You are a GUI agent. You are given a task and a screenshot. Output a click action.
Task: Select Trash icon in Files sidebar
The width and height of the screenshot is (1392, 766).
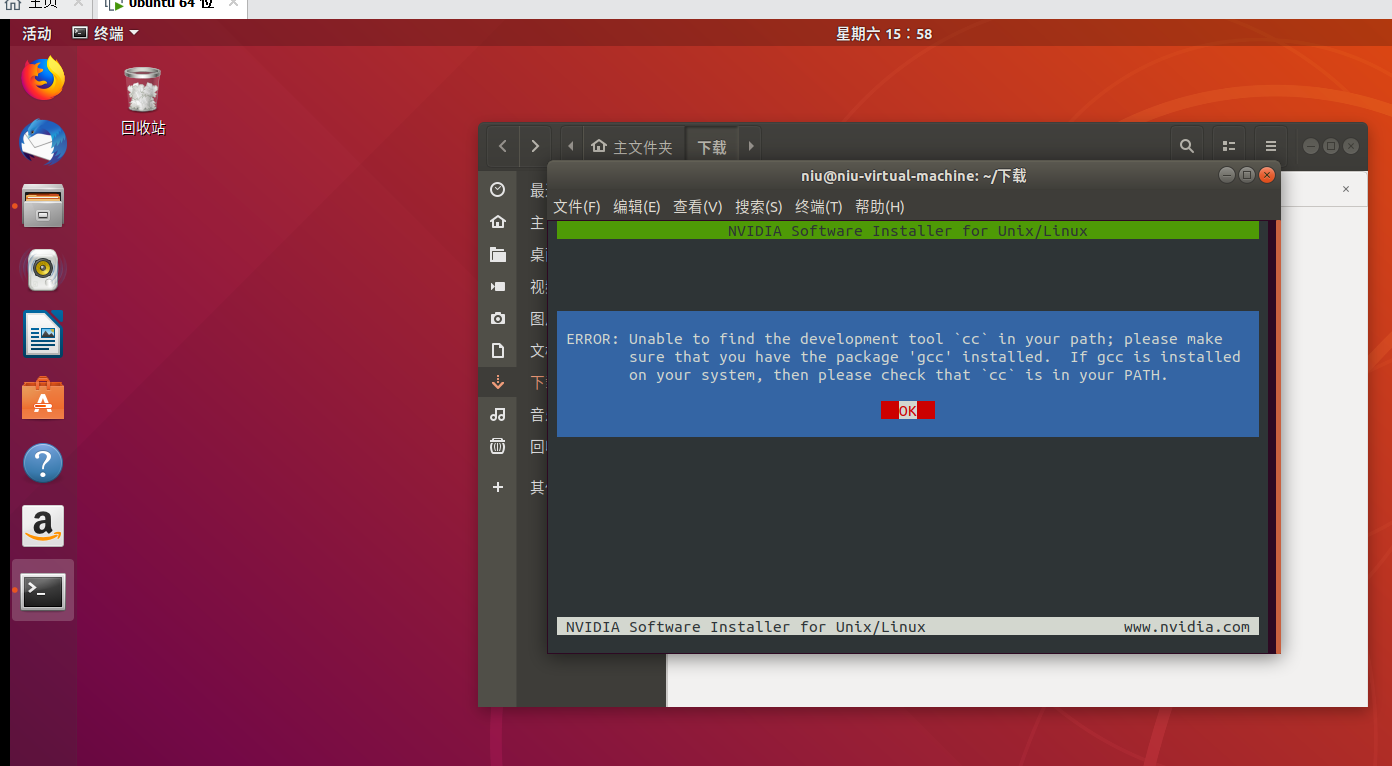(x=498, y=446)
